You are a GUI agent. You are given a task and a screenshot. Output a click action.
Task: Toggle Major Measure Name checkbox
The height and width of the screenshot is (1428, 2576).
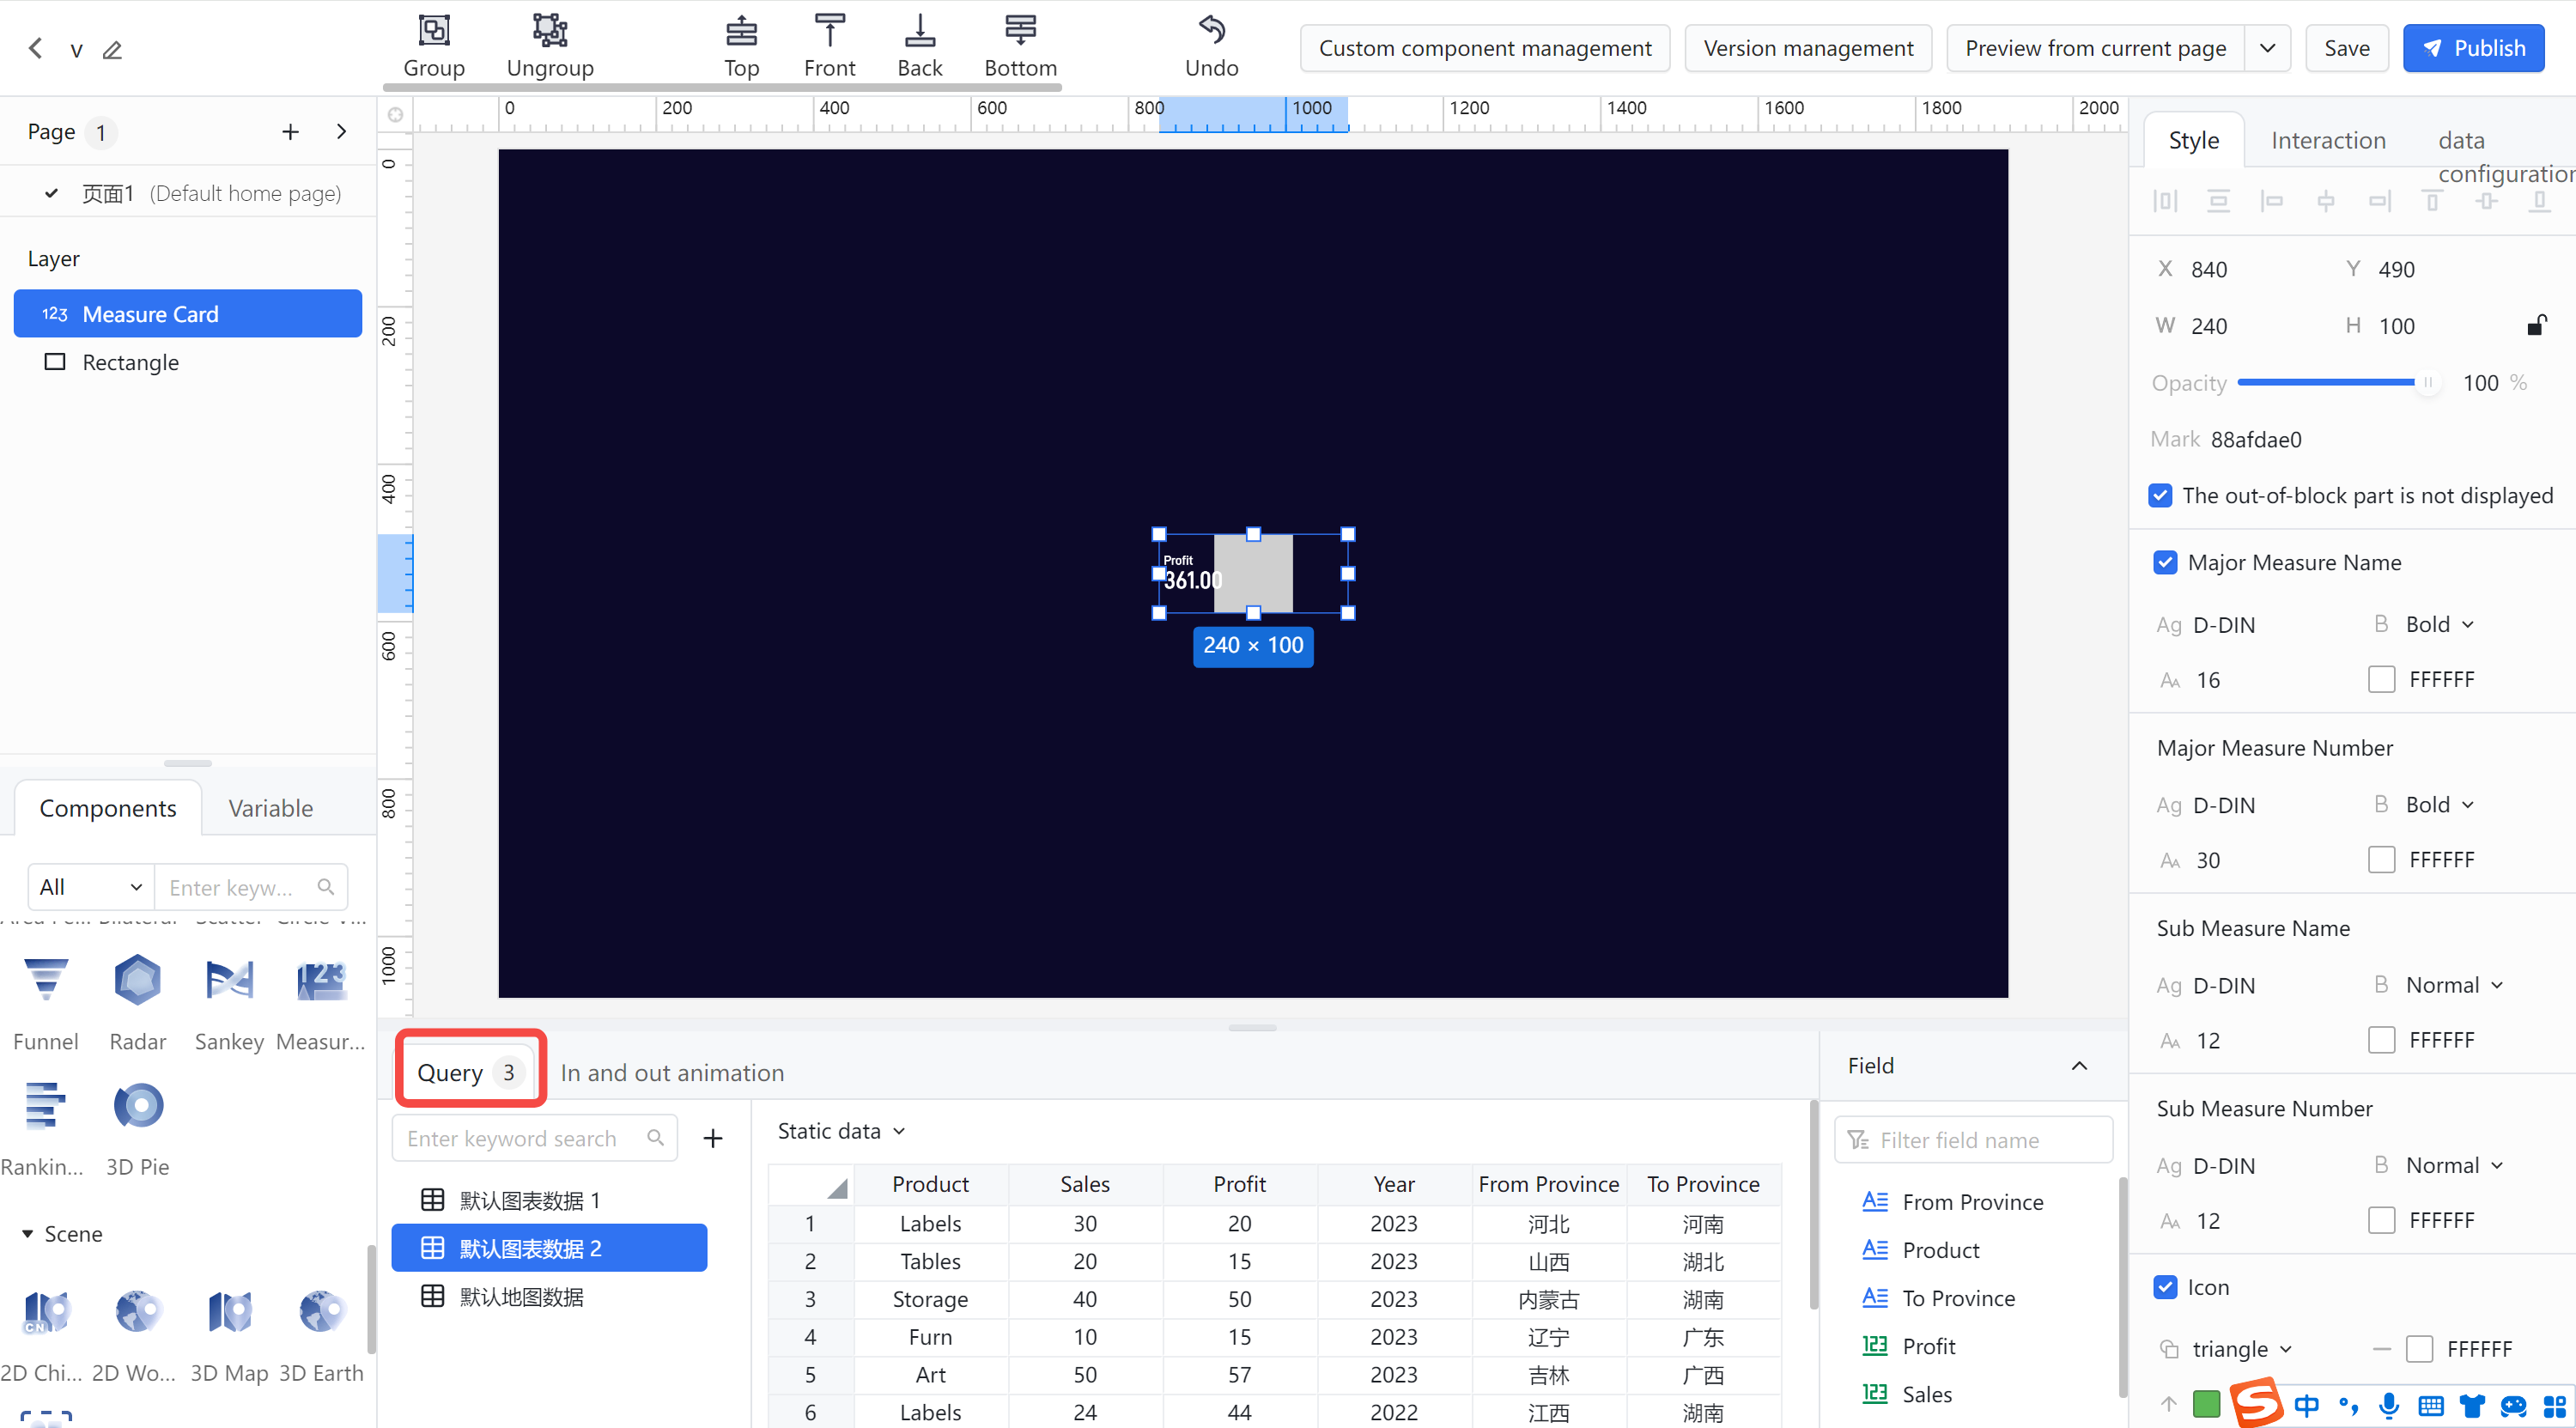[x=2165, y=562]
